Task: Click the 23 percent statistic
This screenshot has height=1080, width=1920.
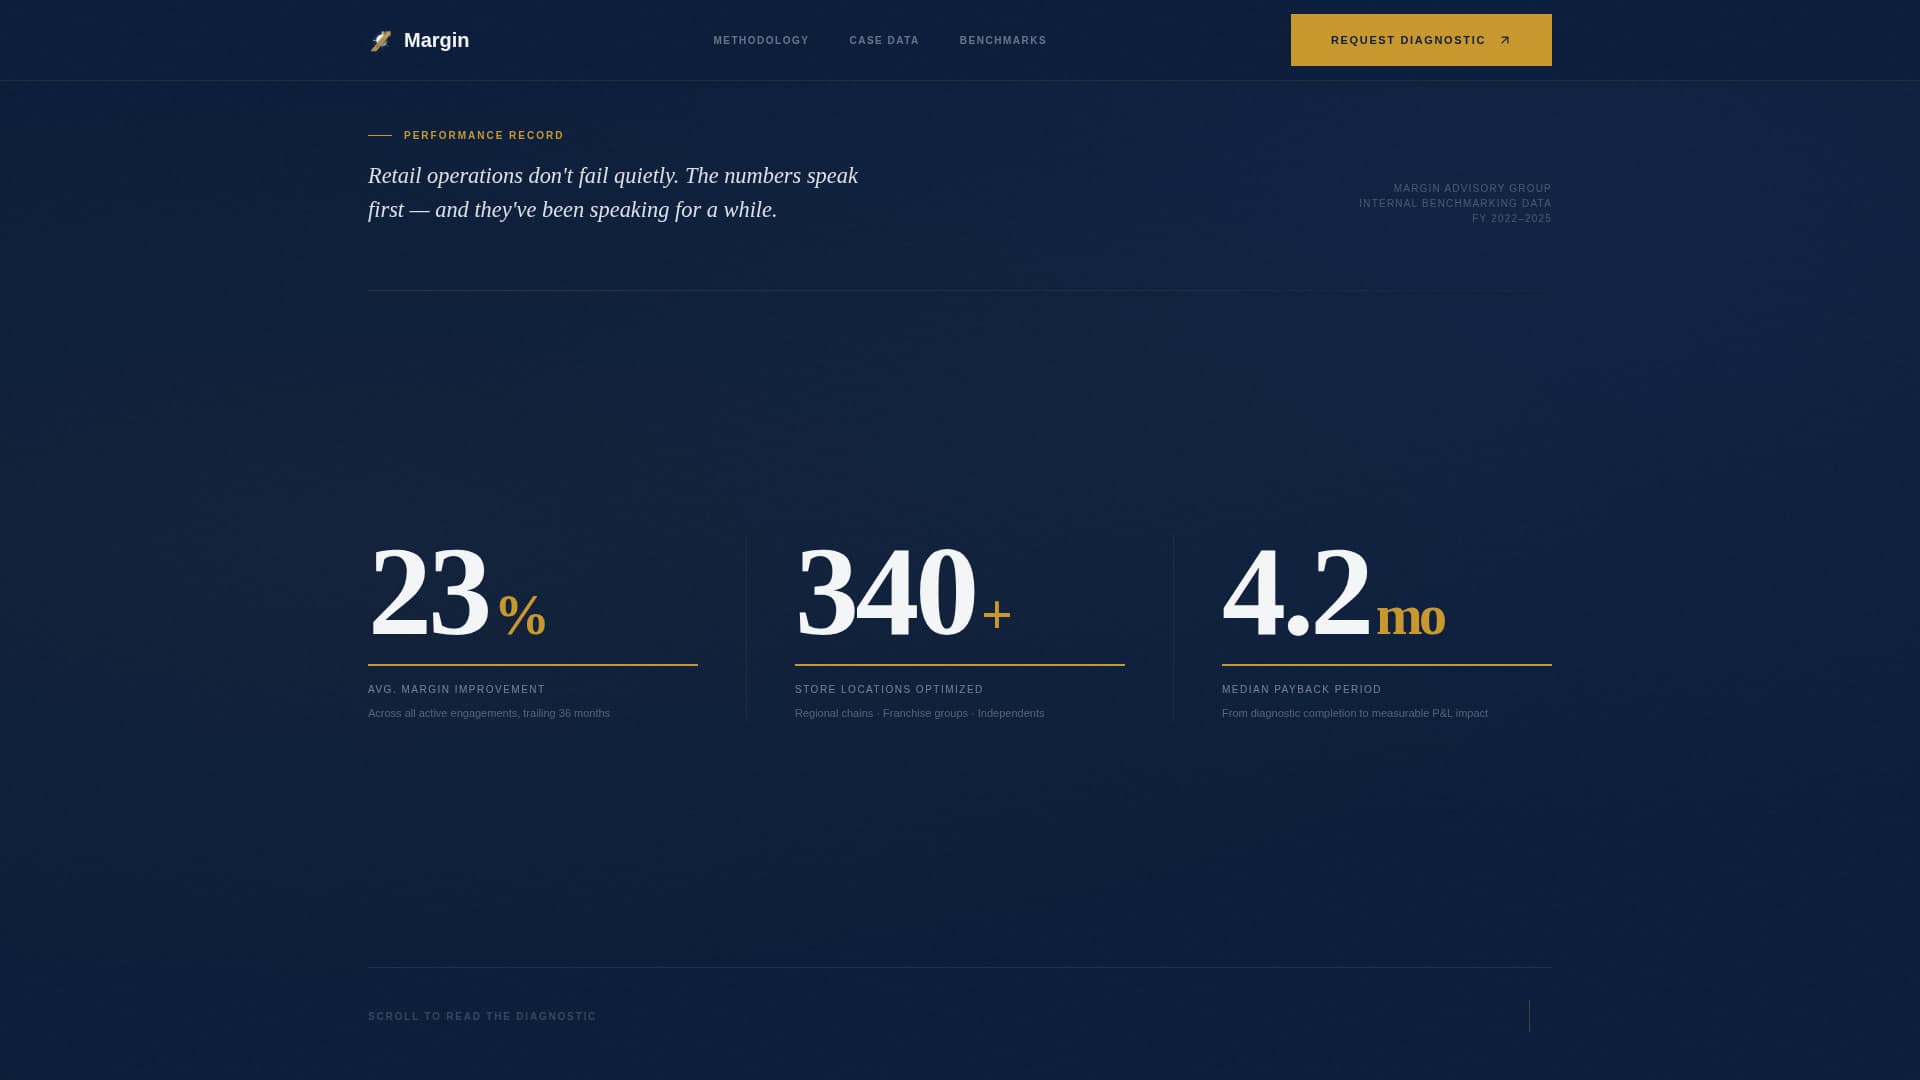Action: tap(457, 592)
